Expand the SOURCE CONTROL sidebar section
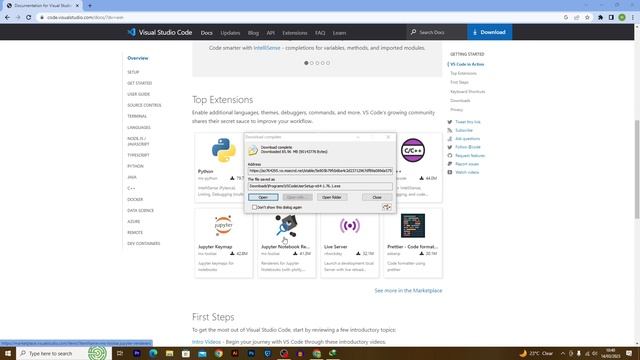The image size is (640, 360). coord(144,105)
